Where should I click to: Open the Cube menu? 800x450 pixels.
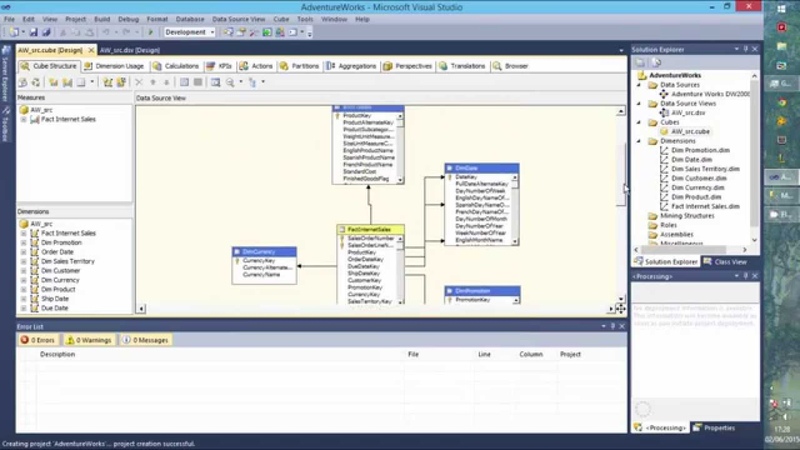(x=281, y=19)
